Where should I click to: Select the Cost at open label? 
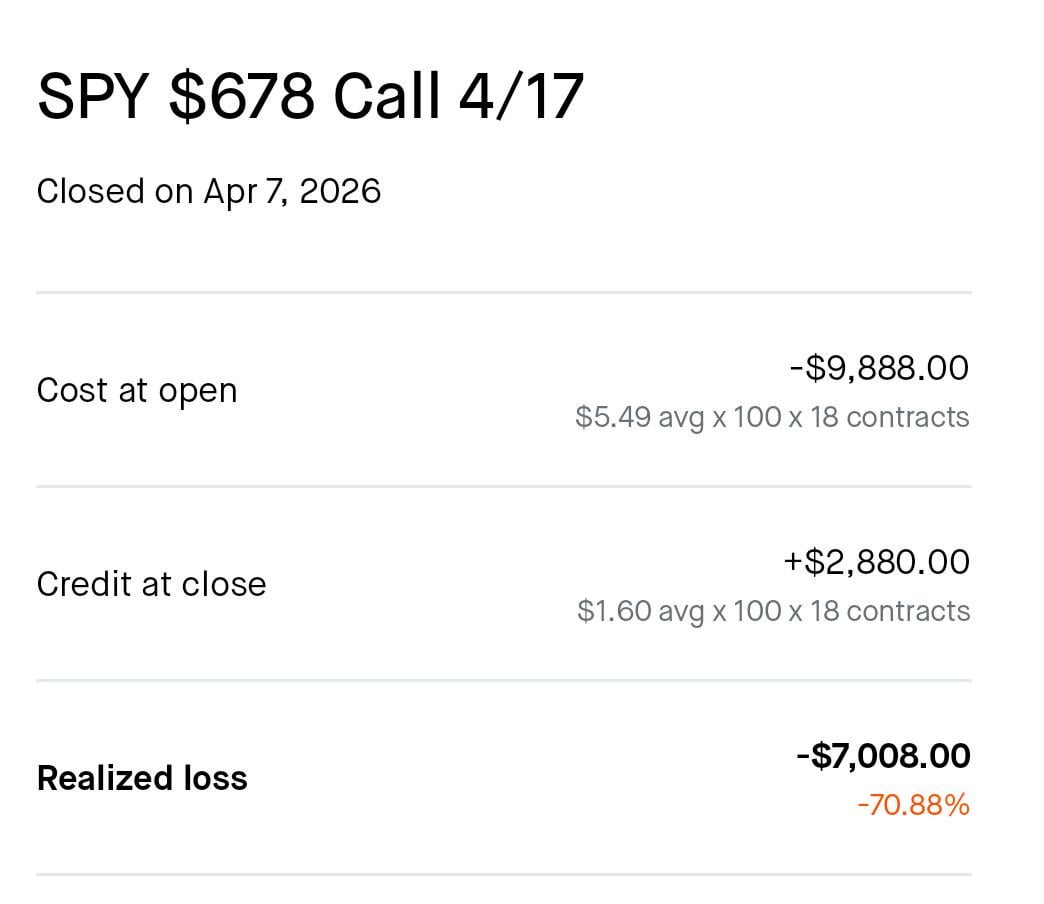(x=137, y=390)
